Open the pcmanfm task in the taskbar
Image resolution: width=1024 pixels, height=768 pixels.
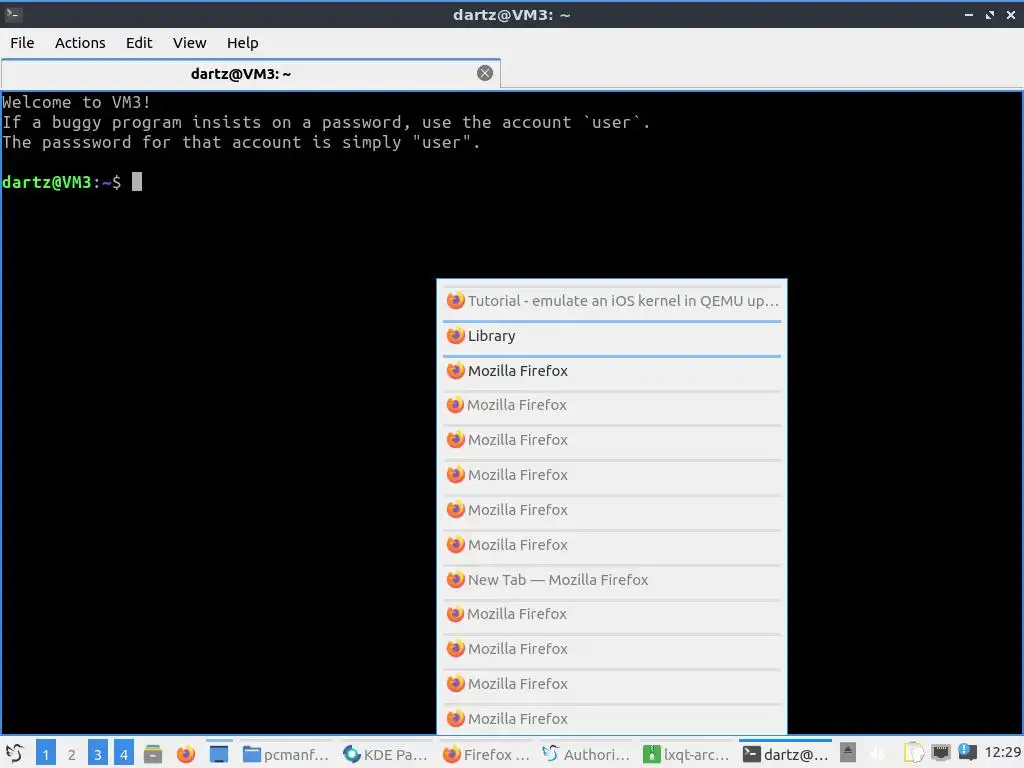point(285,754)
